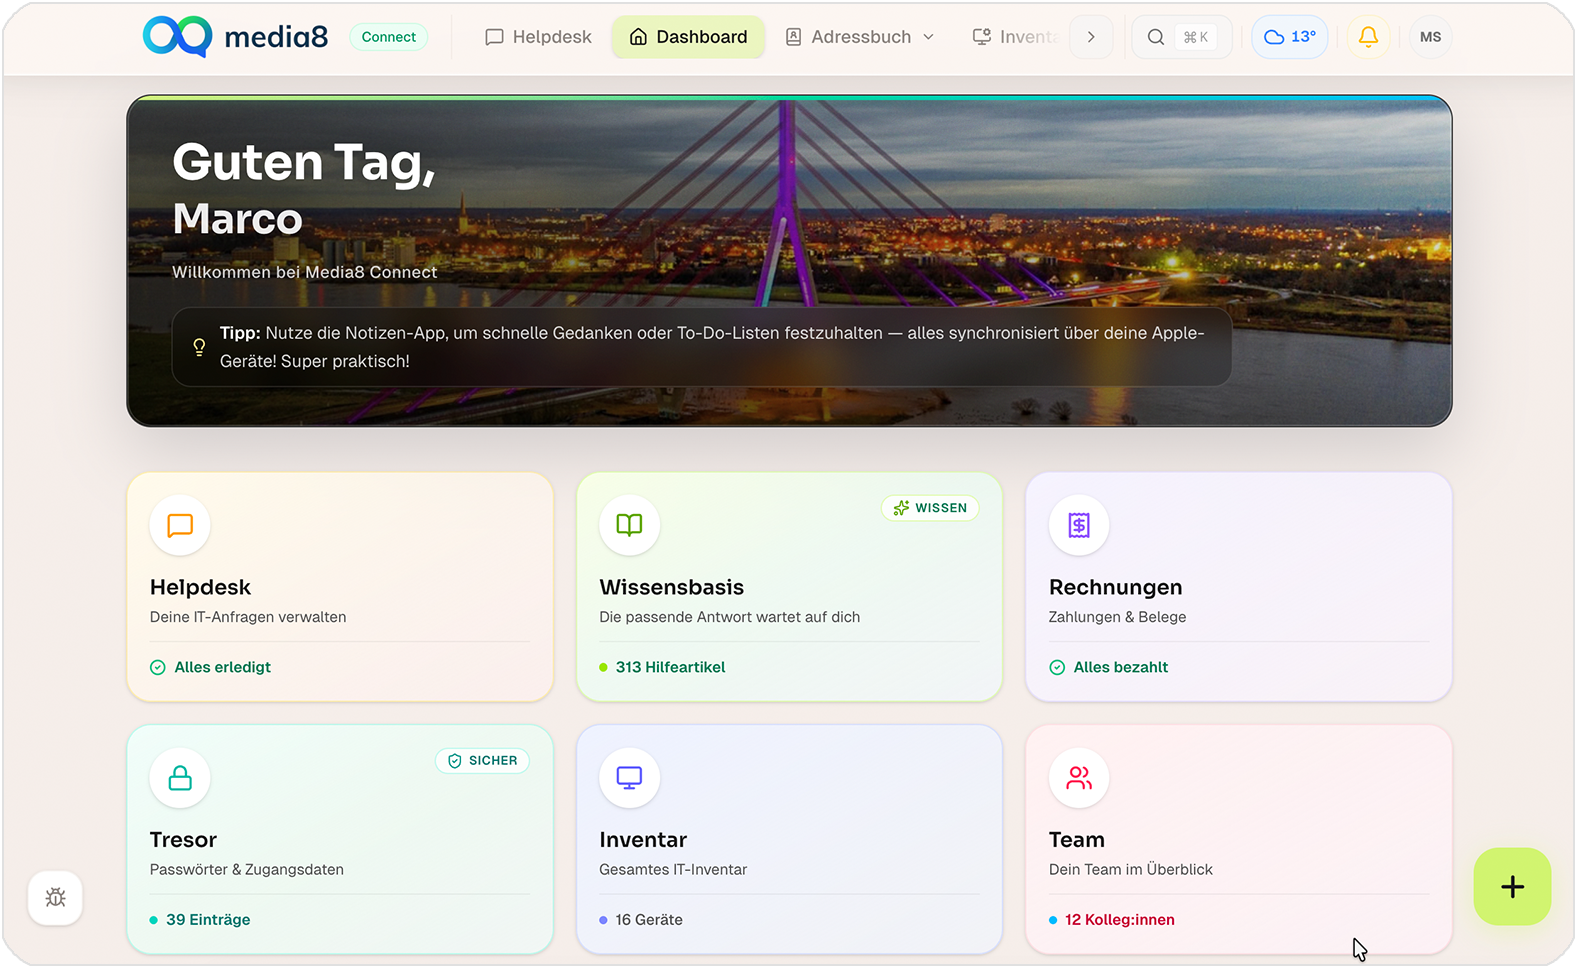
Task: Click the Adressbuch contact book icon
Action: (793, 37)
